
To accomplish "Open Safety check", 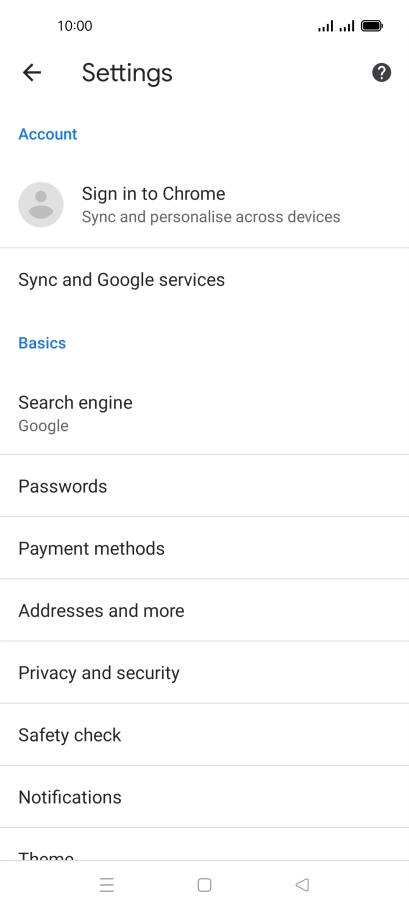I will [x=204, y=734].
